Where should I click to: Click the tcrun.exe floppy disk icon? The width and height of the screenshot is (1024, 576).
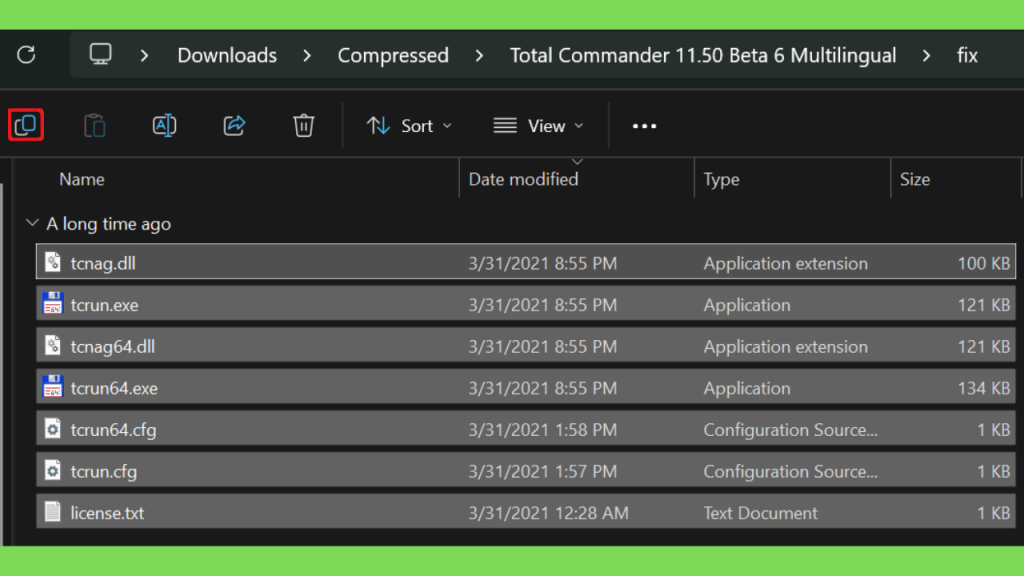[x=53, y=304]
